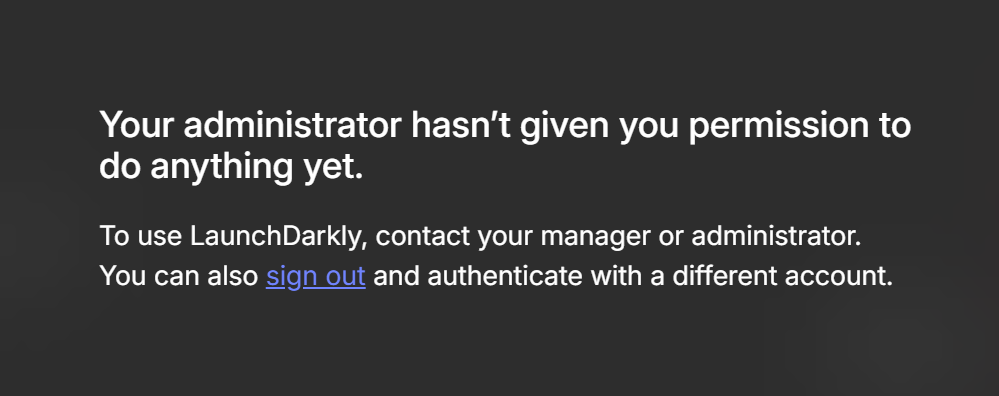999x396 pixels.
Task: Click the 'You can also' text
Action: tap(179, 276)
